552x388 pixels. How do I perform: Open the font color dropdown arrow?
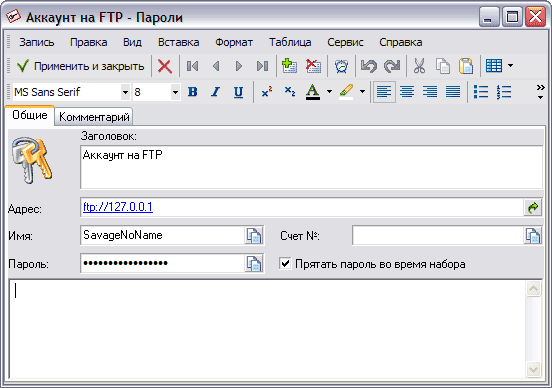[x=329, y=92]
